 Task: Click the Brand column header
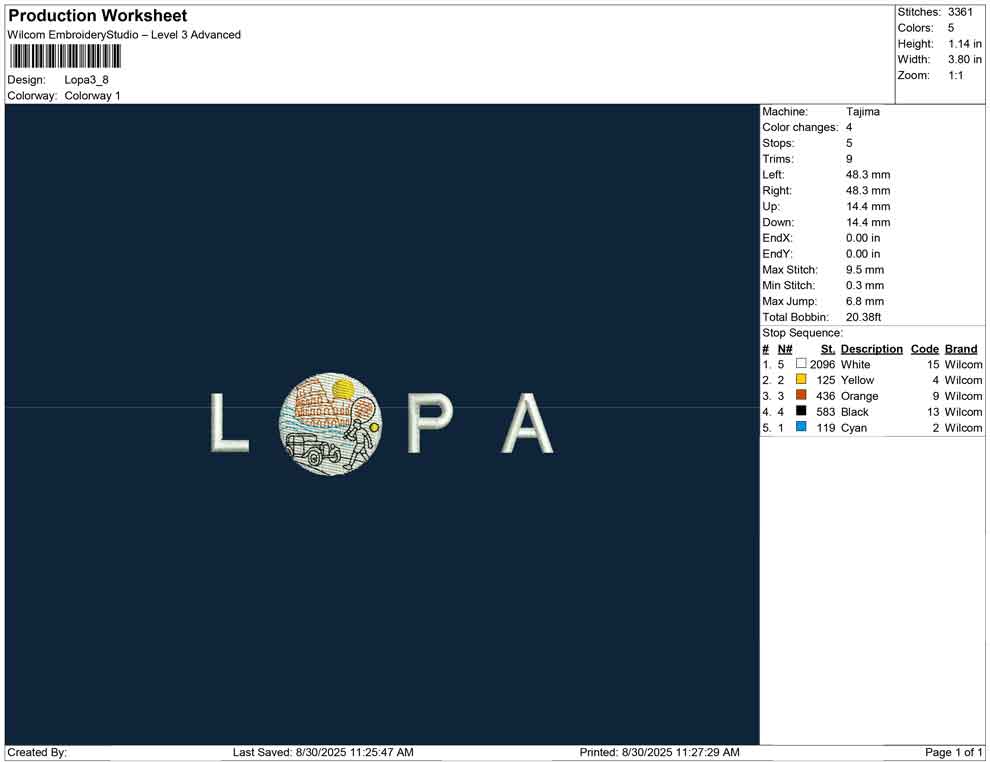(x=961, y=349)
